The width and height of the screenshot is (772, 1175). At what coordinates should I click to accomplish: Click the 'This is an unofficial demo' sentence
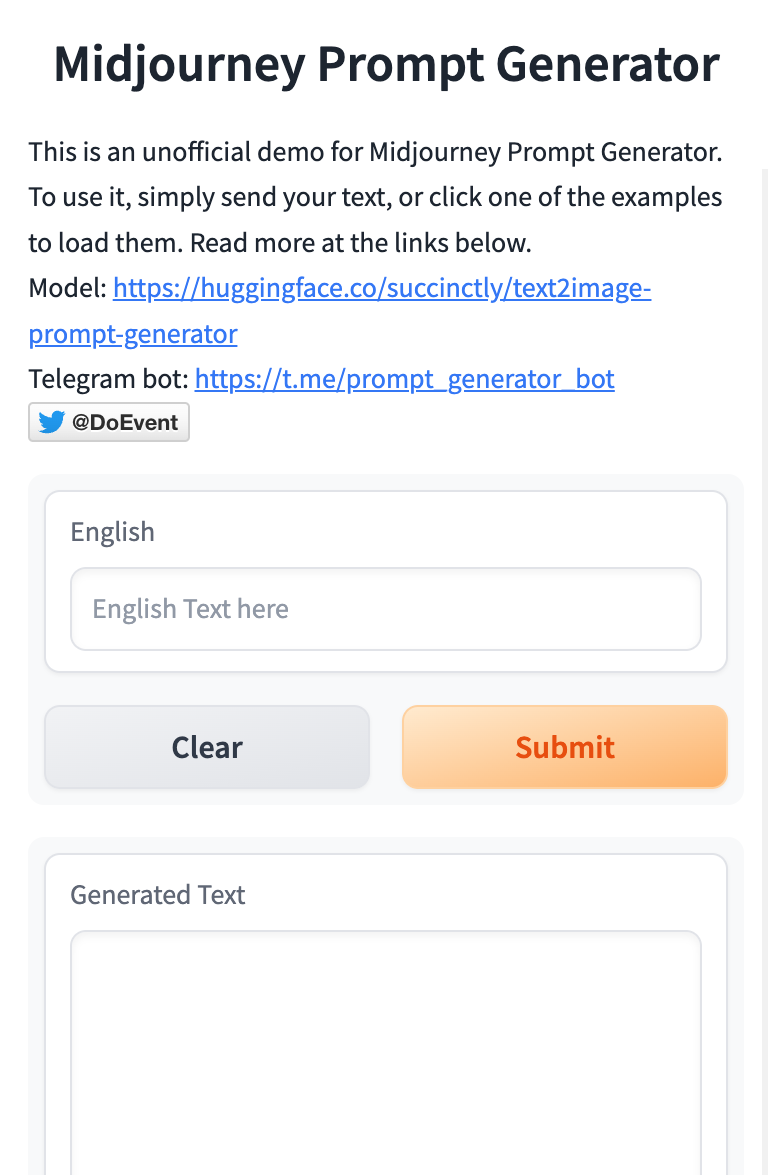tap(376, 152)
